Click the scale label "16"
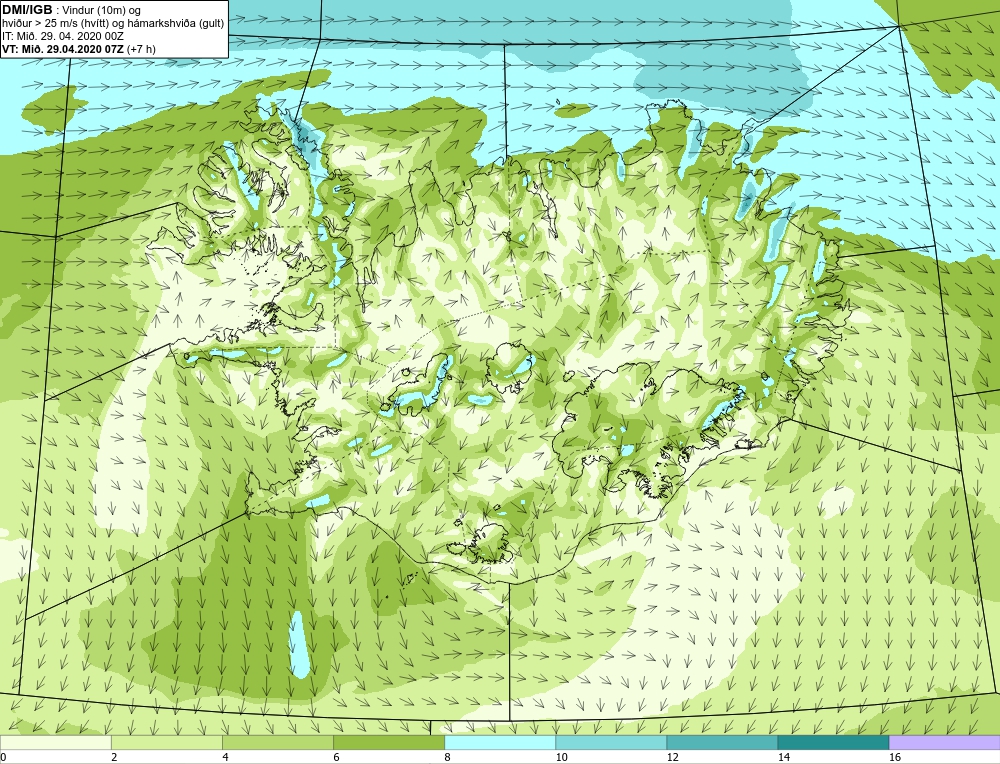The width and height of the screenshot is (1000, 764). click(895, 757)
